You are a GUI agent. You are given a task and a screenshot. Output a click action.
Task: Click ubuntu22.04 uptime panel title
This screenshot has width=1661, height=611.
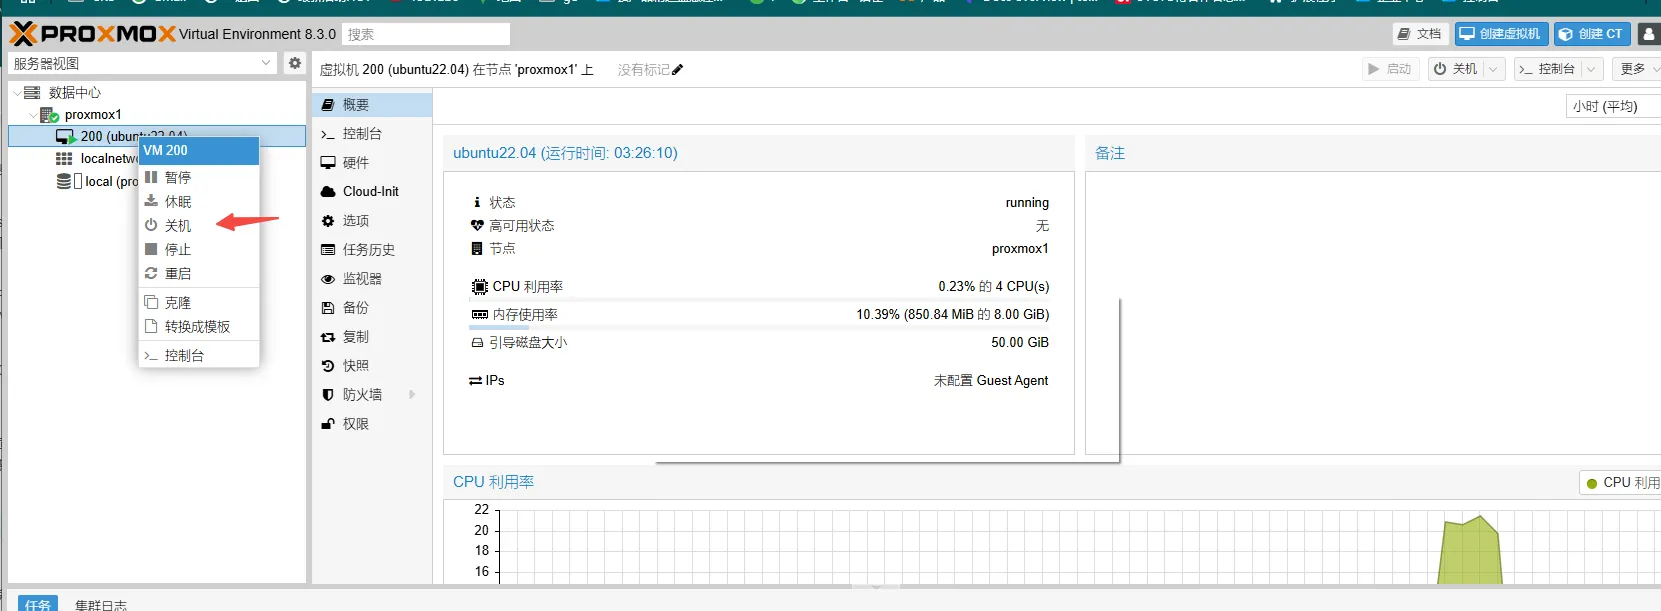click(x=565, y=153)
